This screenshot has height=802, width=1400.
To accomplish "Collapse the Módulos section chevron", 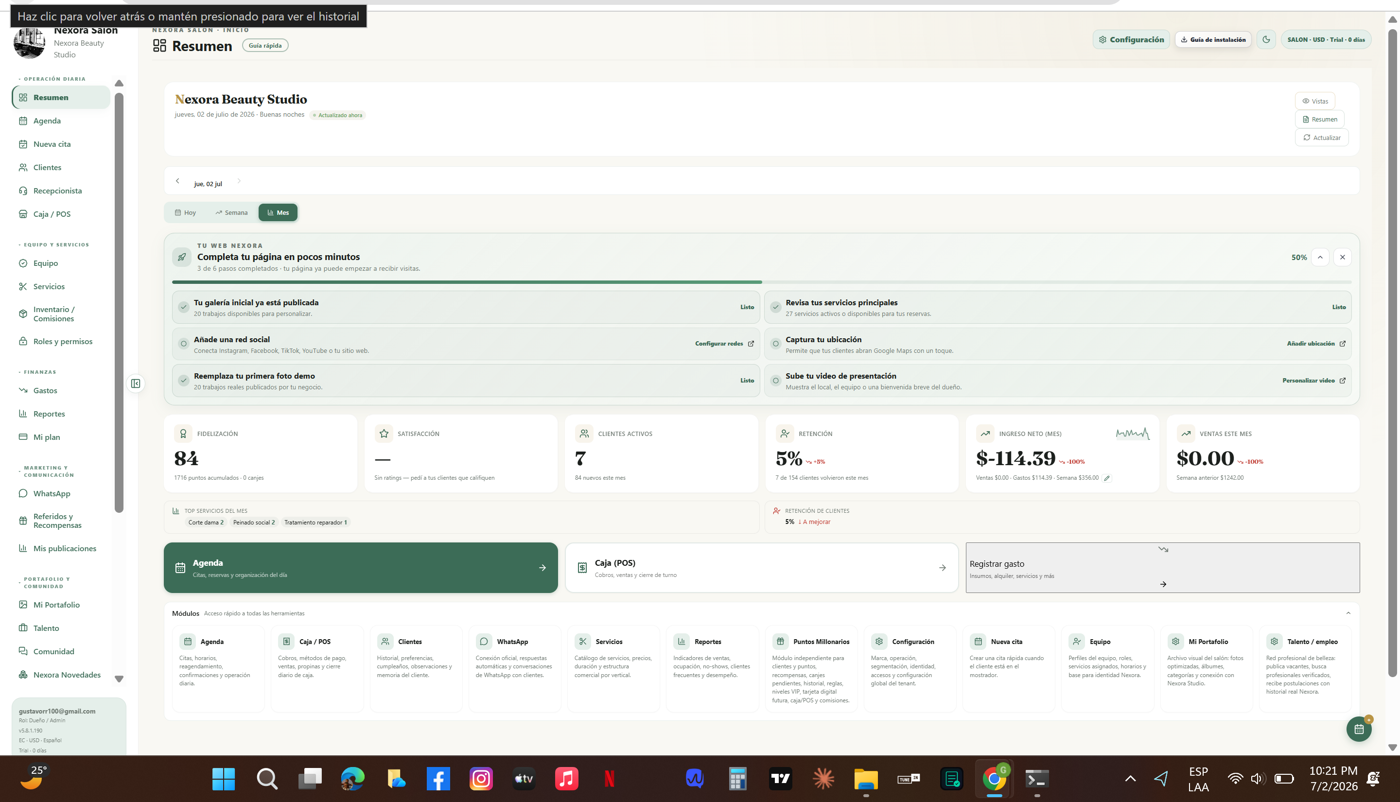I will point(1348,613).
